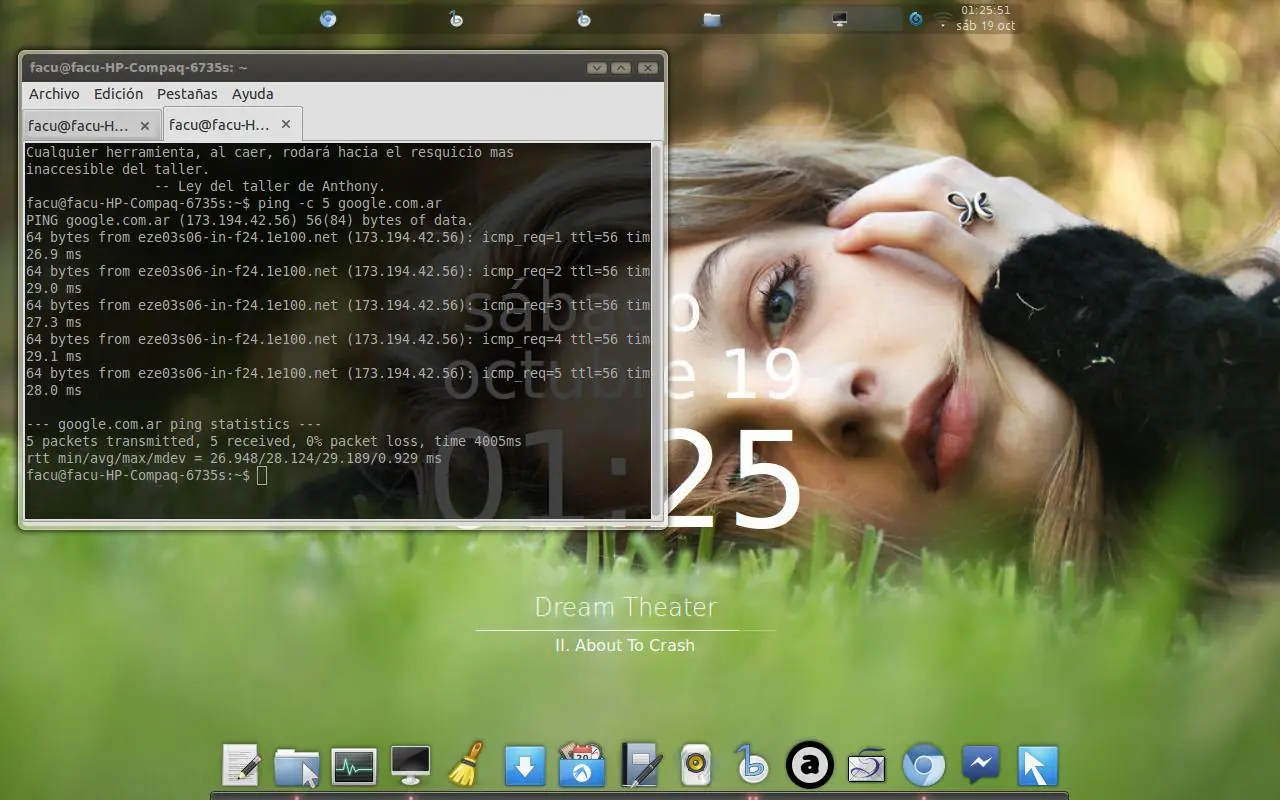The width and height of the screenshot is (1280, 800).
Task: Open the Edición menu
Action: pyautogui.click(x=118, y=94)
